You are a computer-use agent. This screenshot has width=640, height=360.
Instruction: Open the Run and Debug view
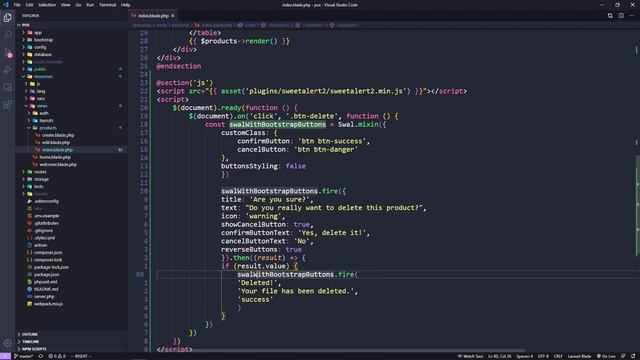click(7, 70)
